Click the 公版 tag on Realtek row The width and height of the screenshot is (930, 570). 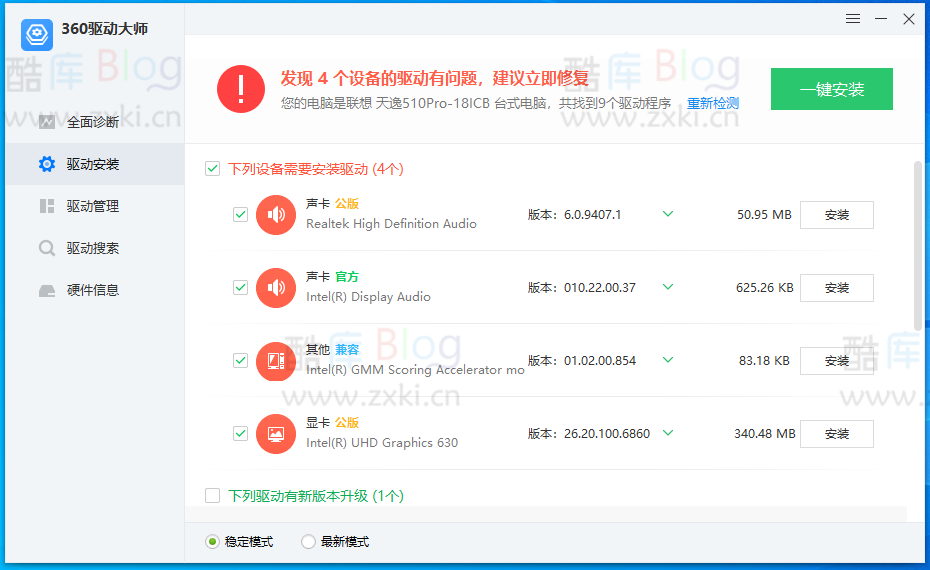click(x=347, y=203)
